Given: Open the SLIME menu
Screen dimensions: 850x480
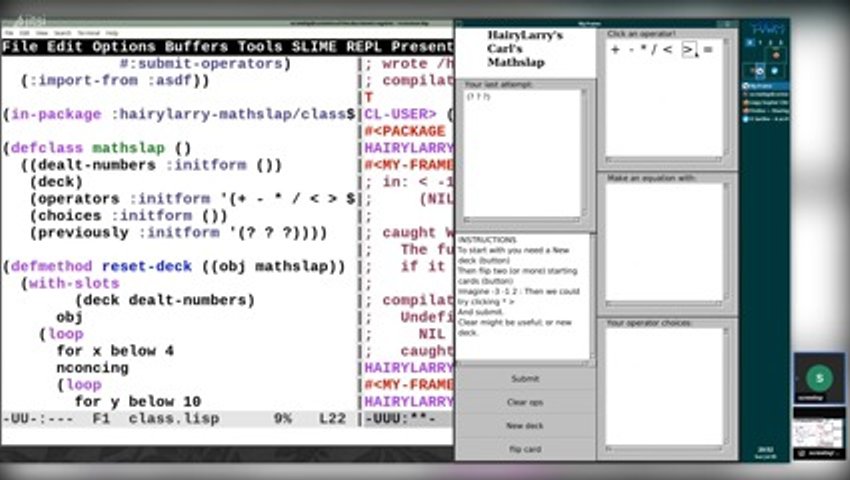Looking at the screenshot, I should 314,47.
